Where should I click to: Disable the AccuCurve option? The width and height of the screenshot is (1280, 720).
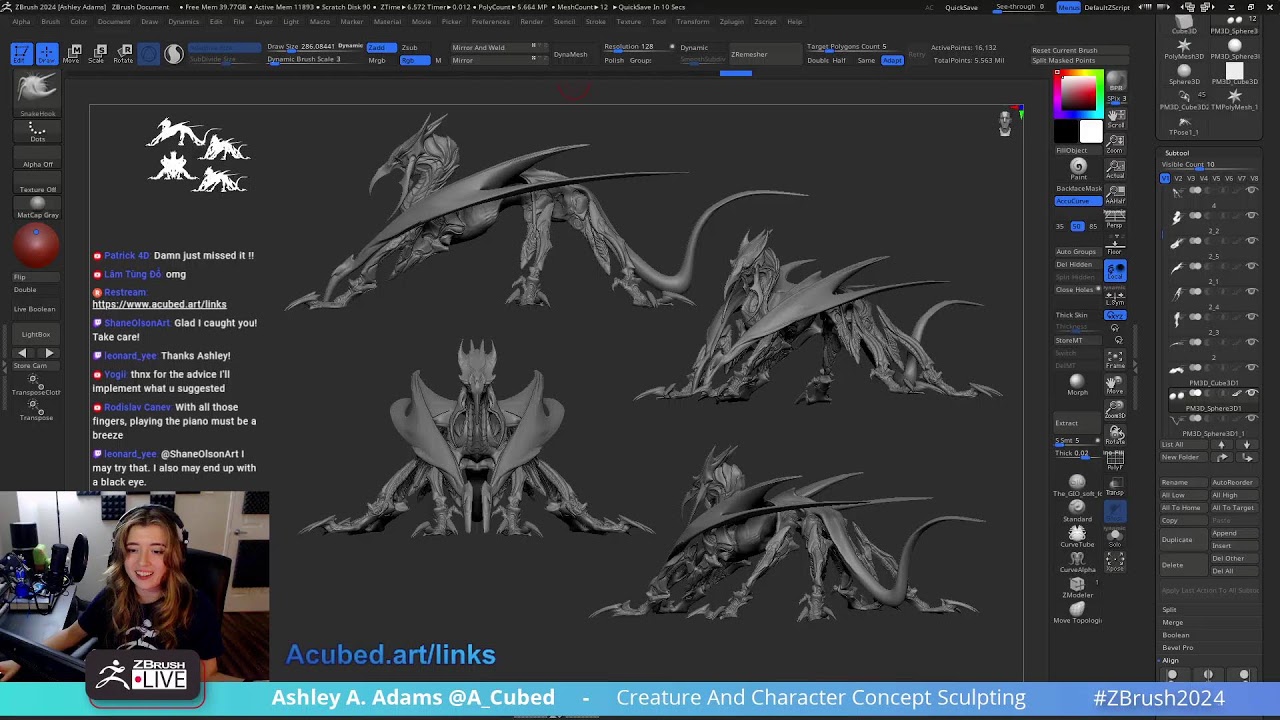coord(1078,201)
